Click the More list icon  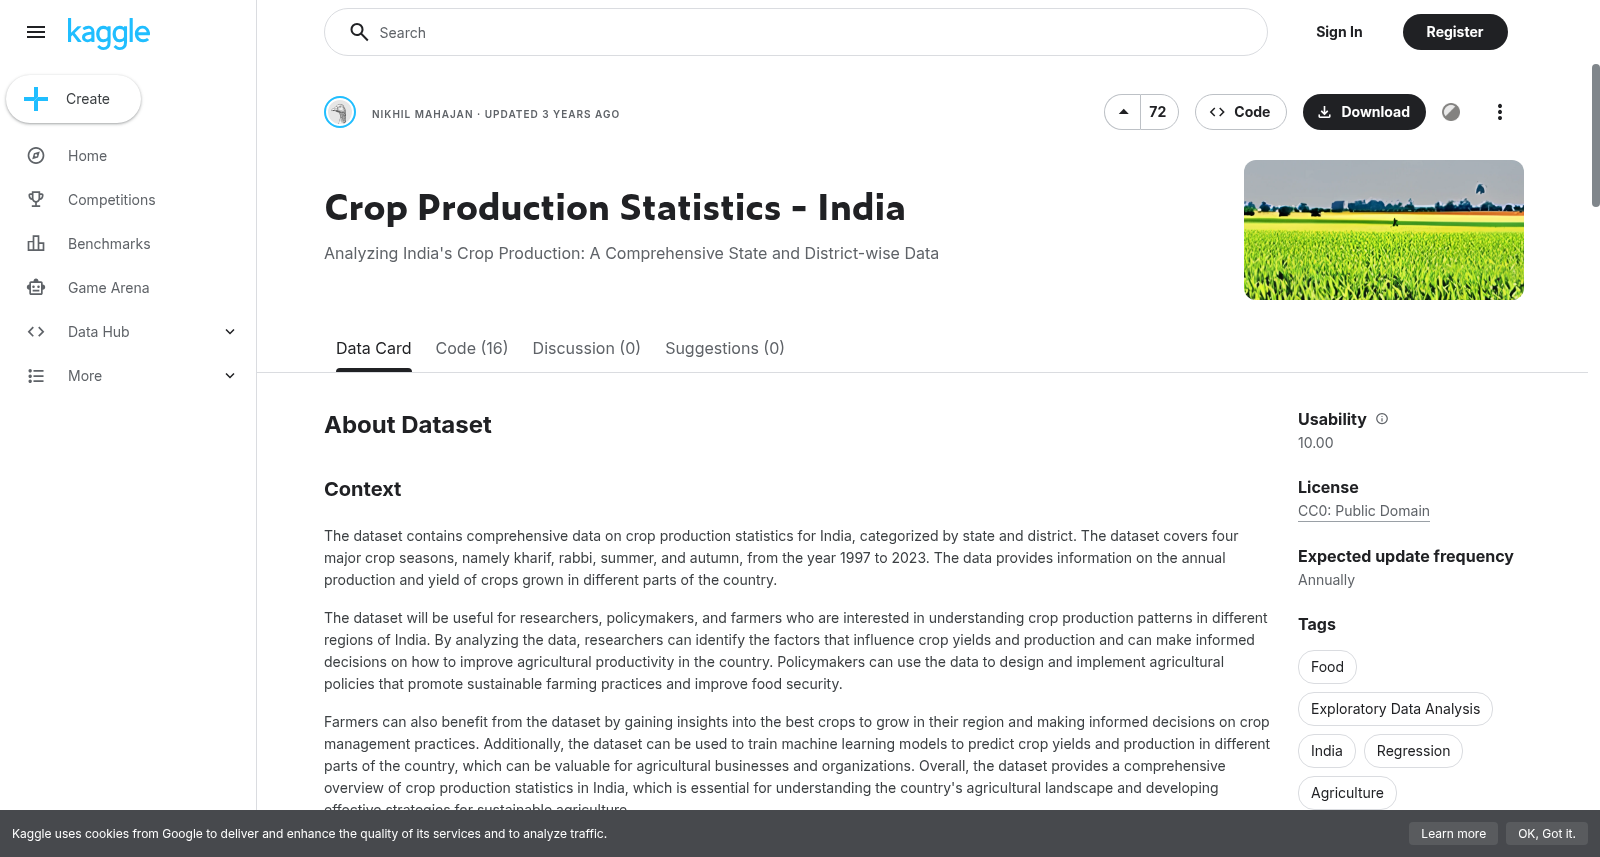point(36,376)
